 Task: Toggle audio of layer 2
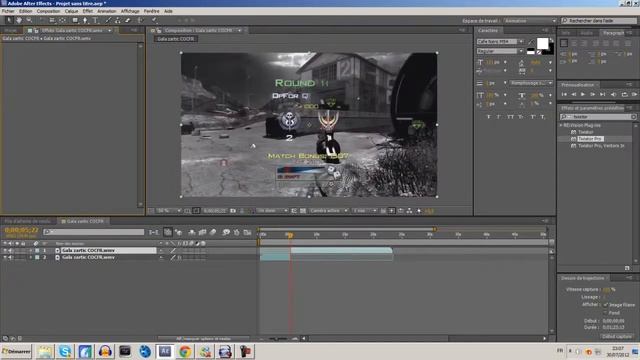(x=10, y=258)
